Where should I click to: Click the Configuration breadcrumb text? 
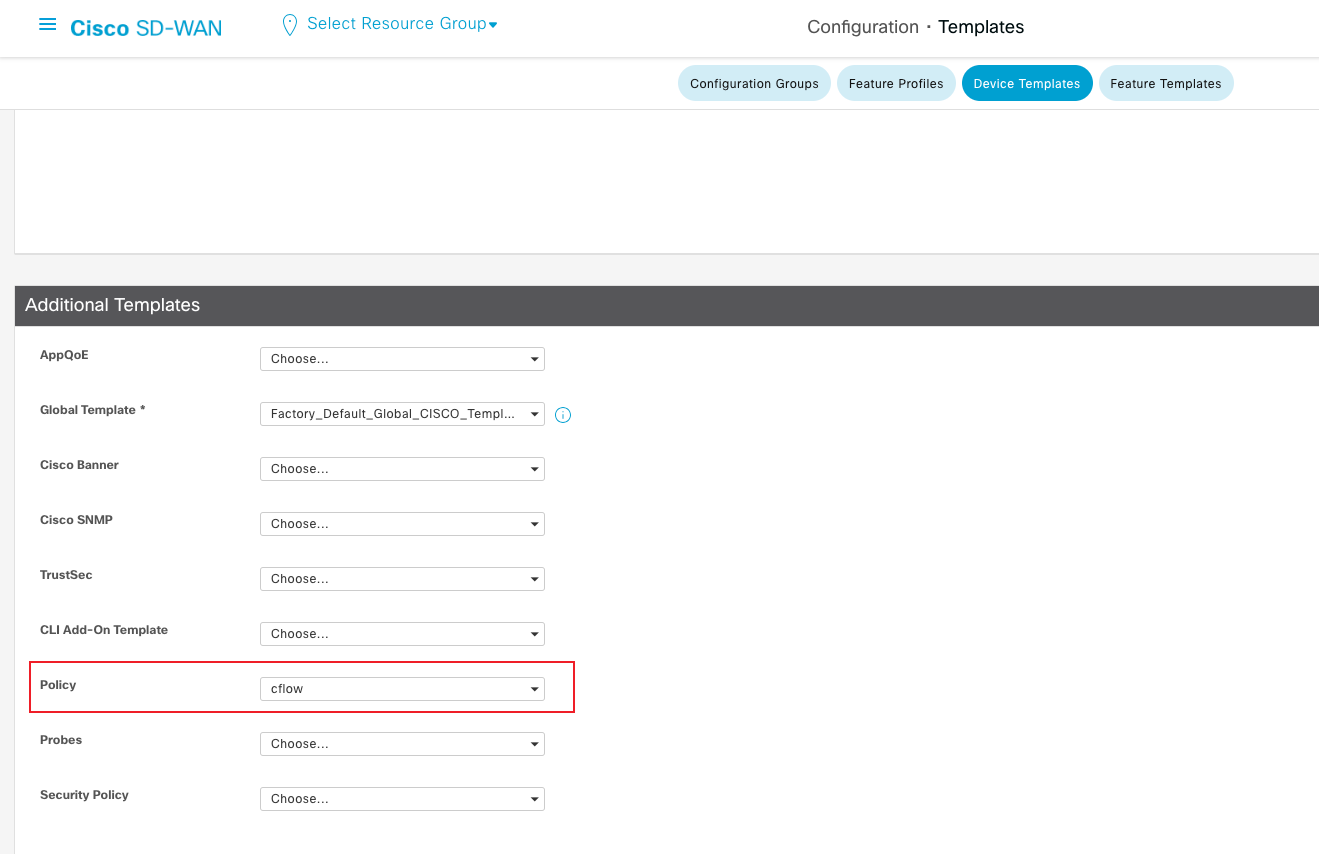click(x=862, y=27)
